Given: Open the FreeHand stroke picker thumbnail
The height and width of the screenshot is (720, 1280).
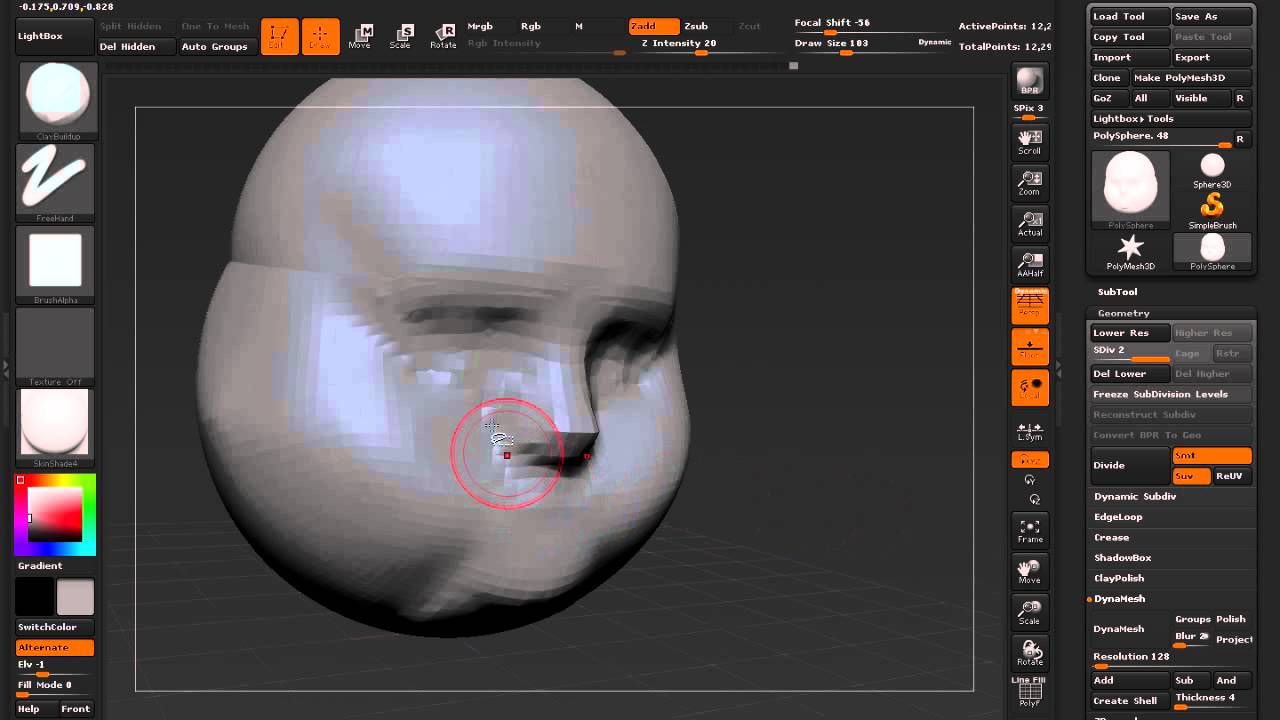Looking at the screenshot, I should click(56, 182).
